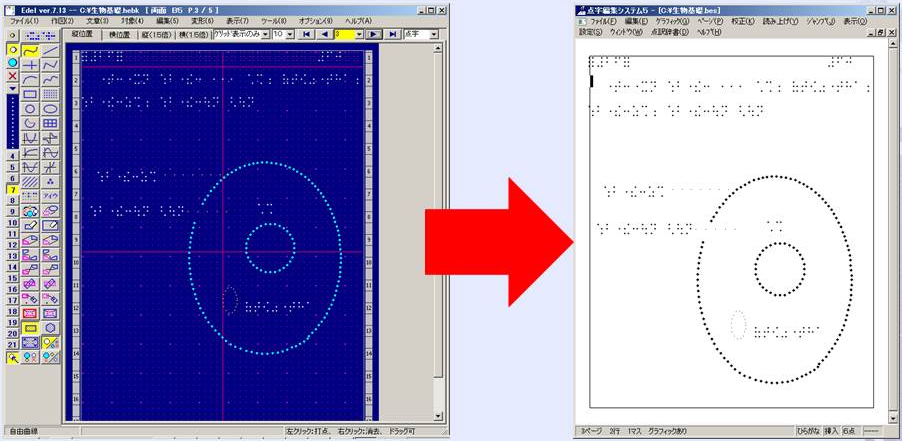Select the red framed rectangle tool beside 18
902x441 pixels.
(x=31, y=313)
